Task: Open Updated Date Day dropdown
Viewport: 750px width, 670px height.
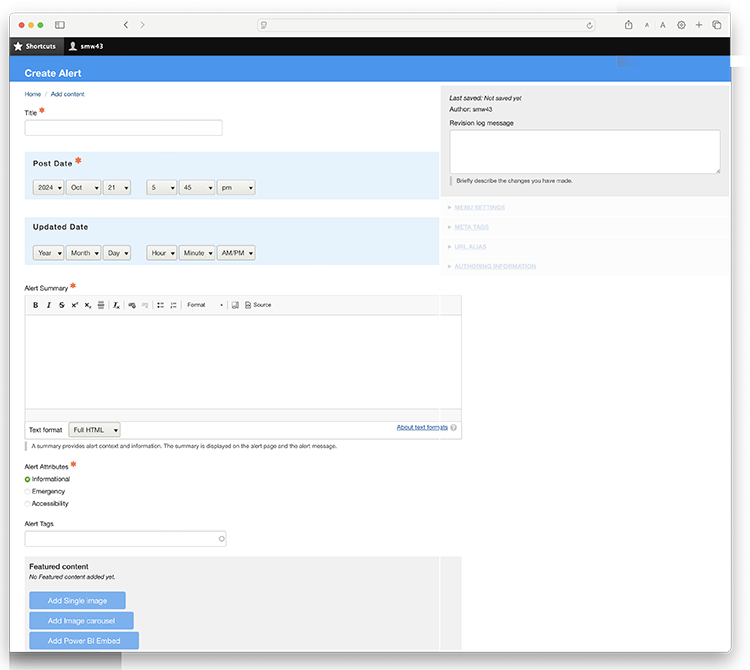Action: click(x=117, y=253)
